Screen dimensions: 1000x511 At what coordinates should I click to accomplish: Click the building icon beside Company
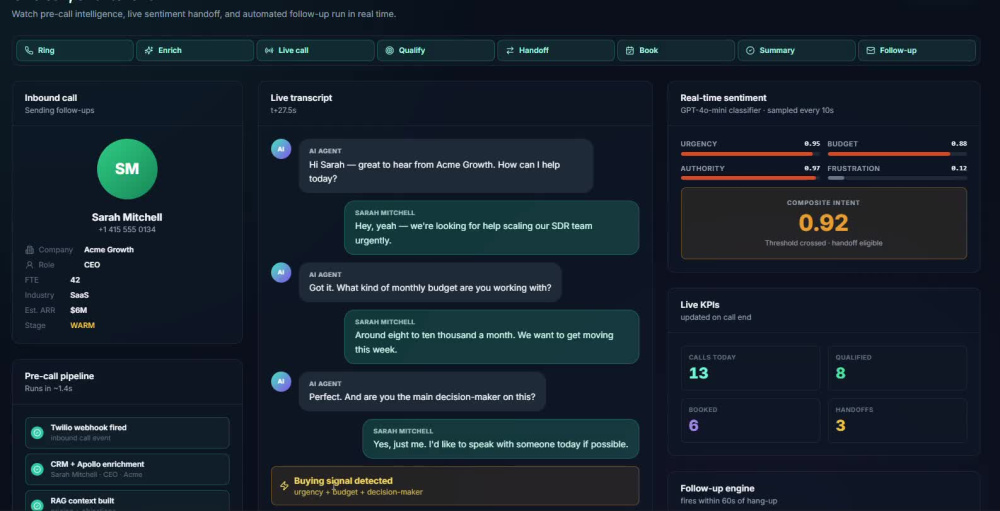point(29,249)
